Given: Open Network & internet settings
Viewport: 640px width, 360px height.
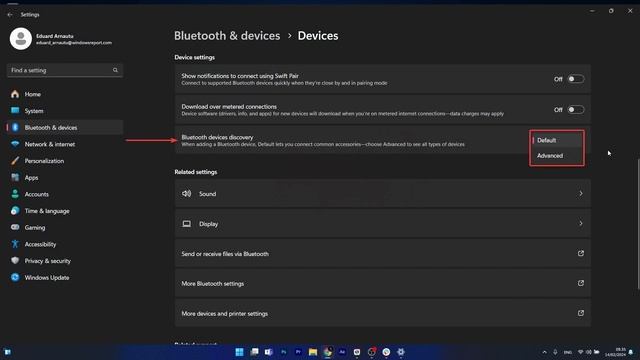Looking at the screenshot, I should click(x=65, y=144).
